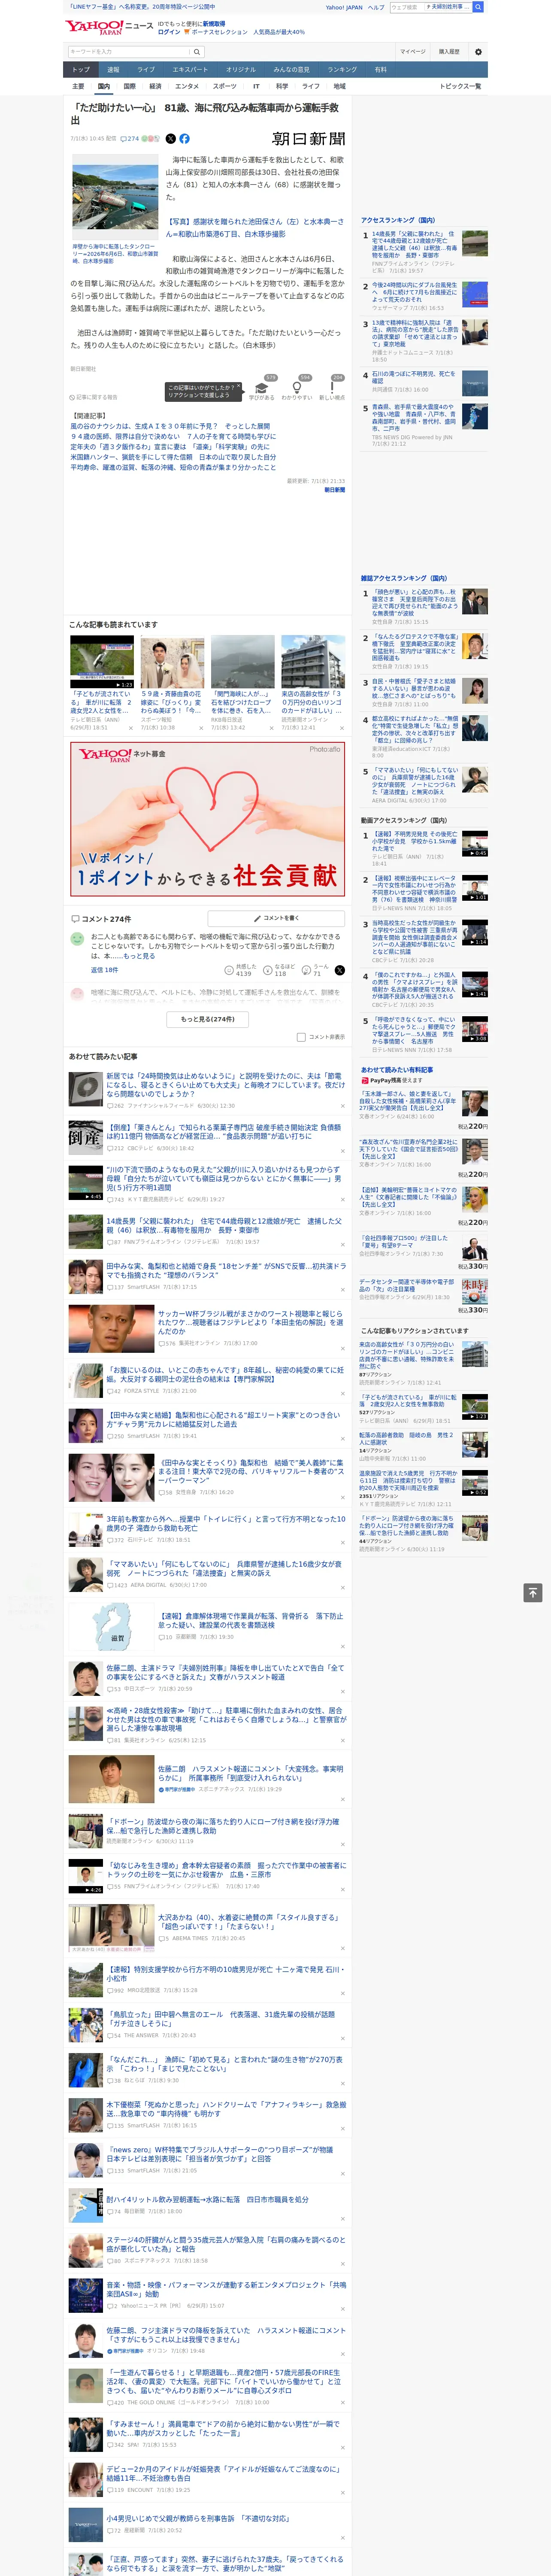This screenshot has height=2576, width=551.
Task: Select the 有料 navigation tab
Action: pyautogui.click(x=380, y=70)
